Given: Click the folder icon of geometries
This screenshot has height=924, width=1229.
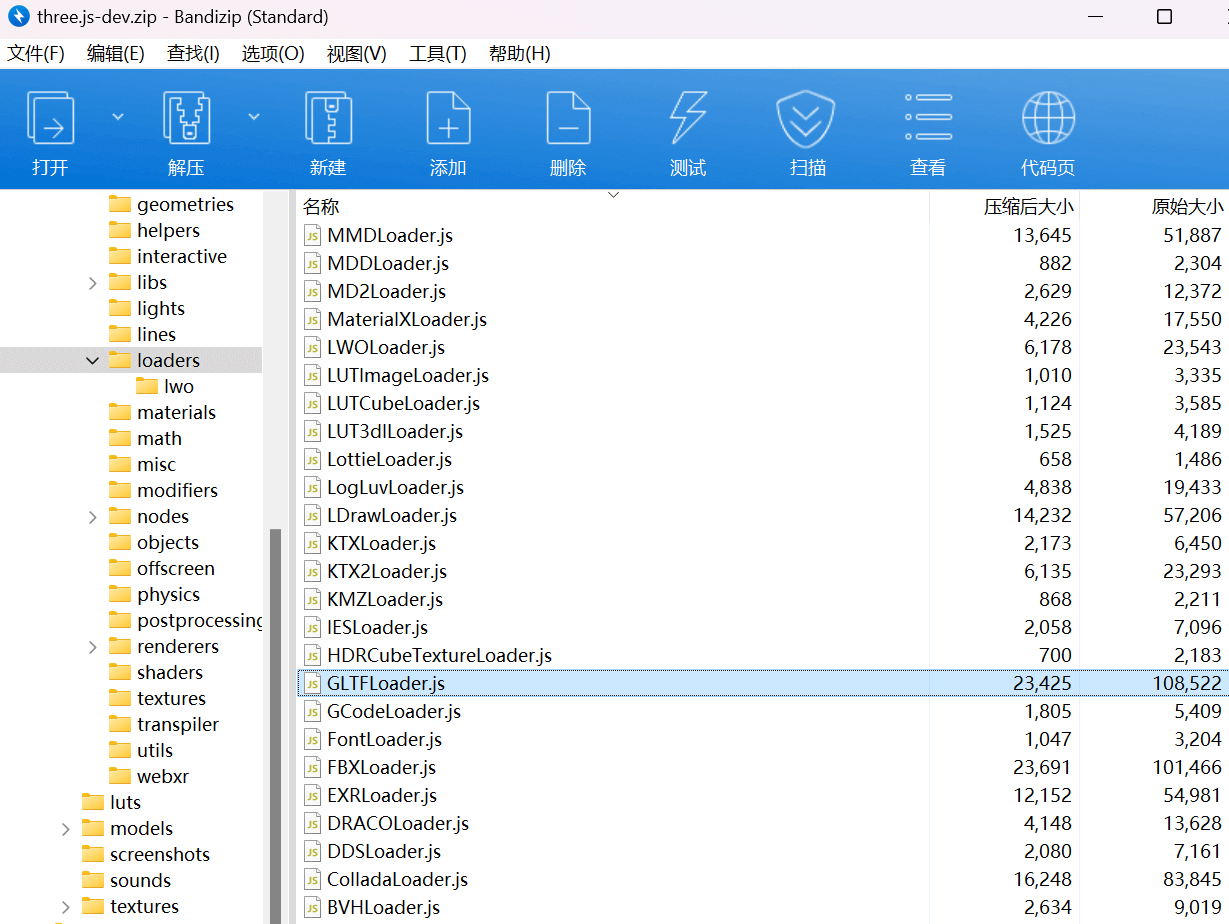Looking at the screenshot, I should coord(120,204).
